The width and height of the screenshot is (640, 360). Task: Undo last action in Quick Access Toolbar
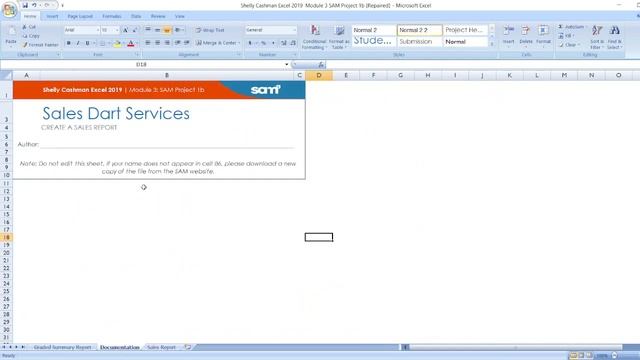click(34, 5)
